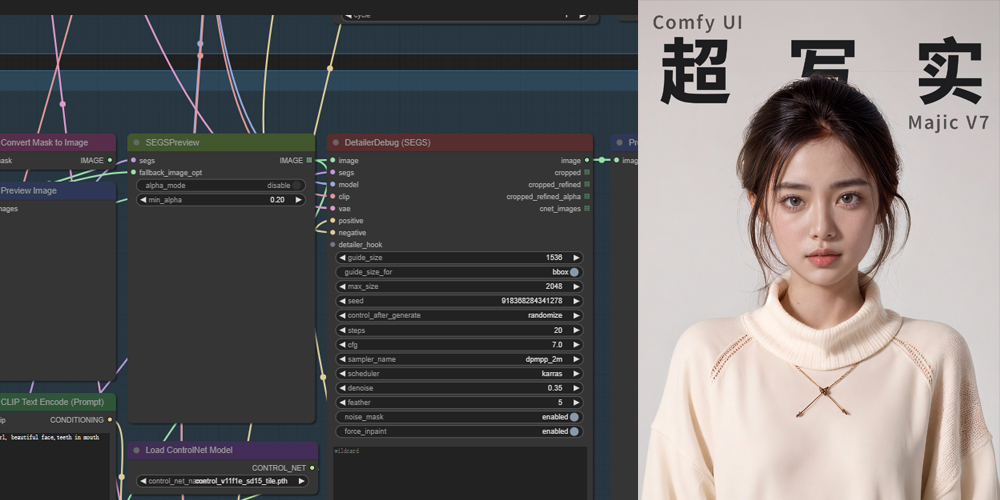
Task: Click the cfg value 7.0
Action: [x=557, y=345]
